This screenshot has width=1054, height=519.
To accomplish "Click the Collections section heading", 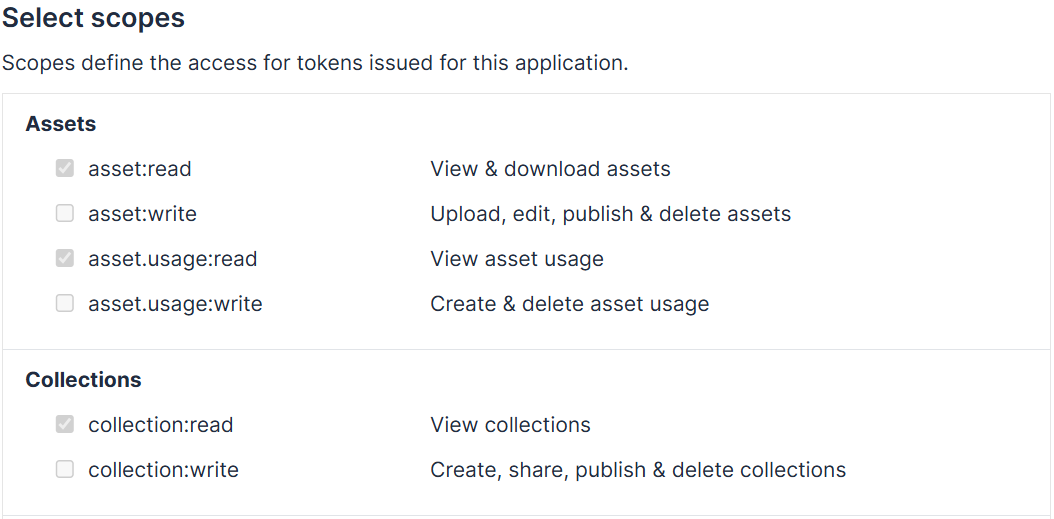I will pos(84,380).
